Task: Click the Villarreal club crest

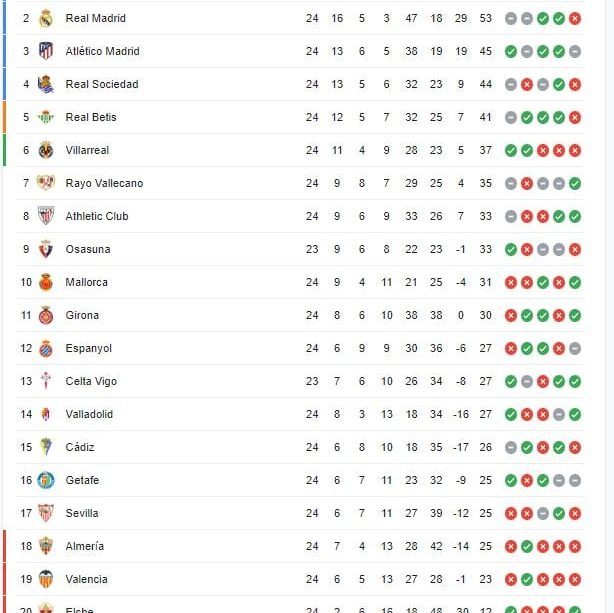Action: (x=46, y=150)
